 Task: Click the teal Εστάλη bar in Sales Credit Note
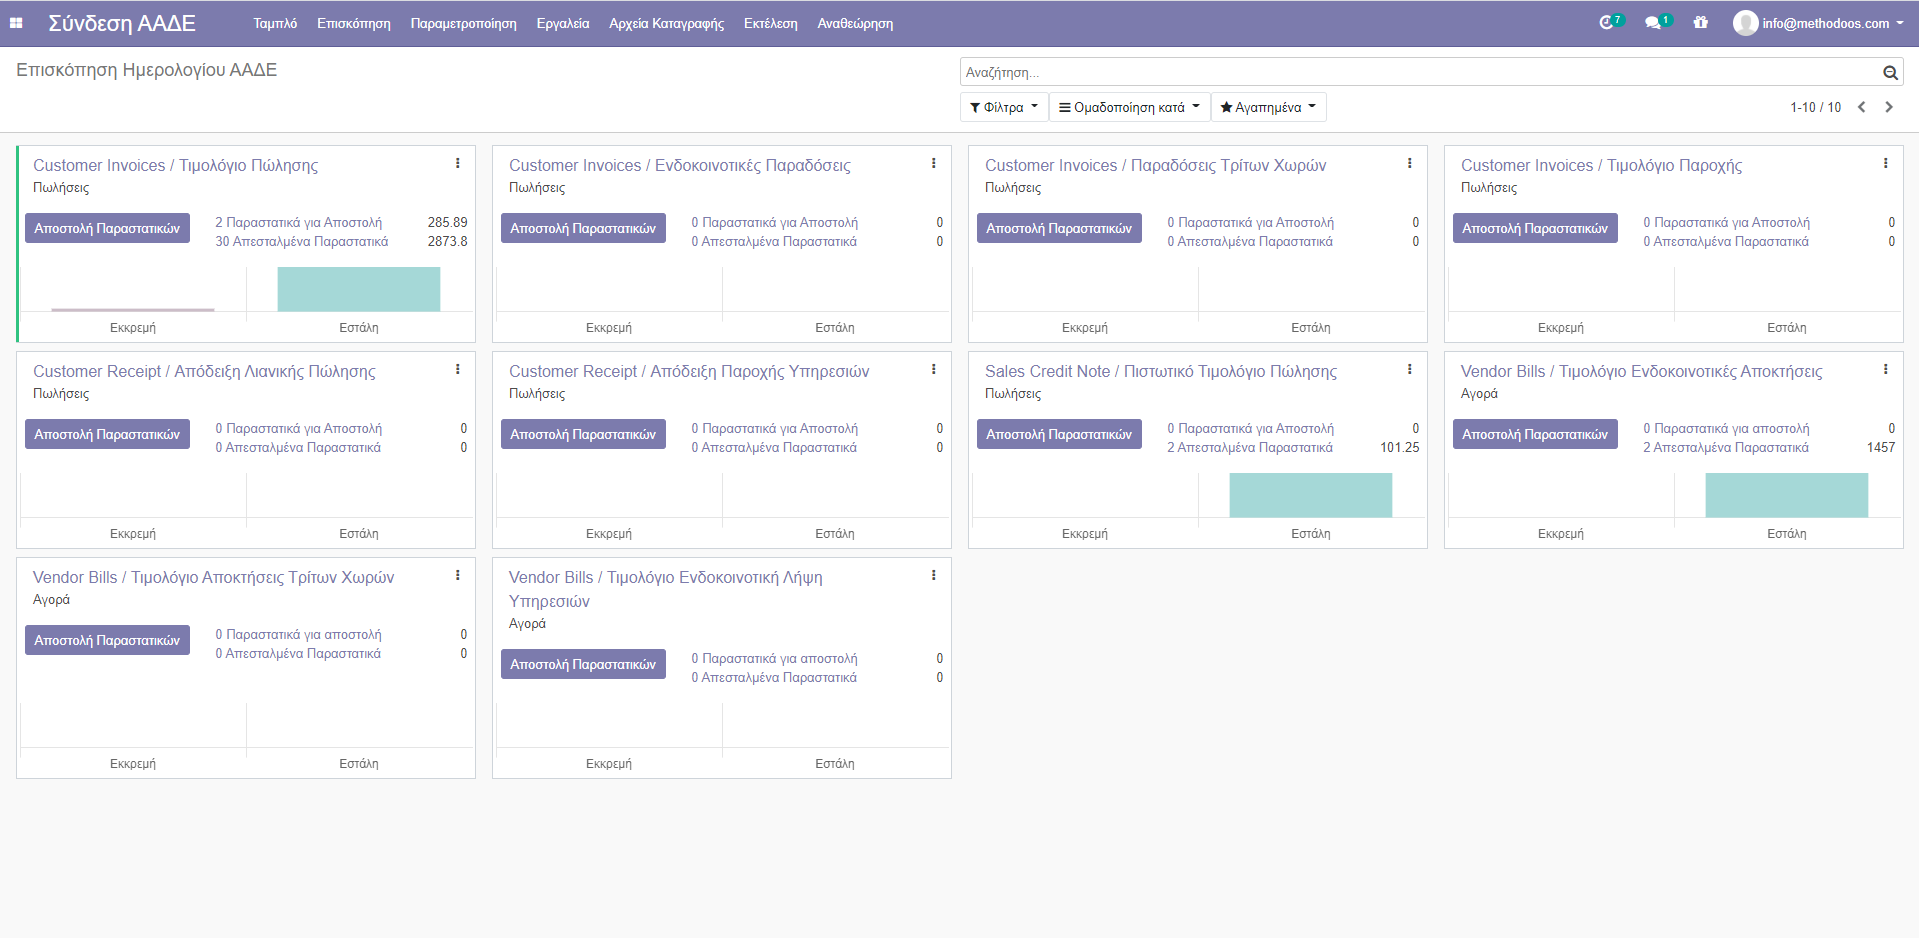point(1310,495)
